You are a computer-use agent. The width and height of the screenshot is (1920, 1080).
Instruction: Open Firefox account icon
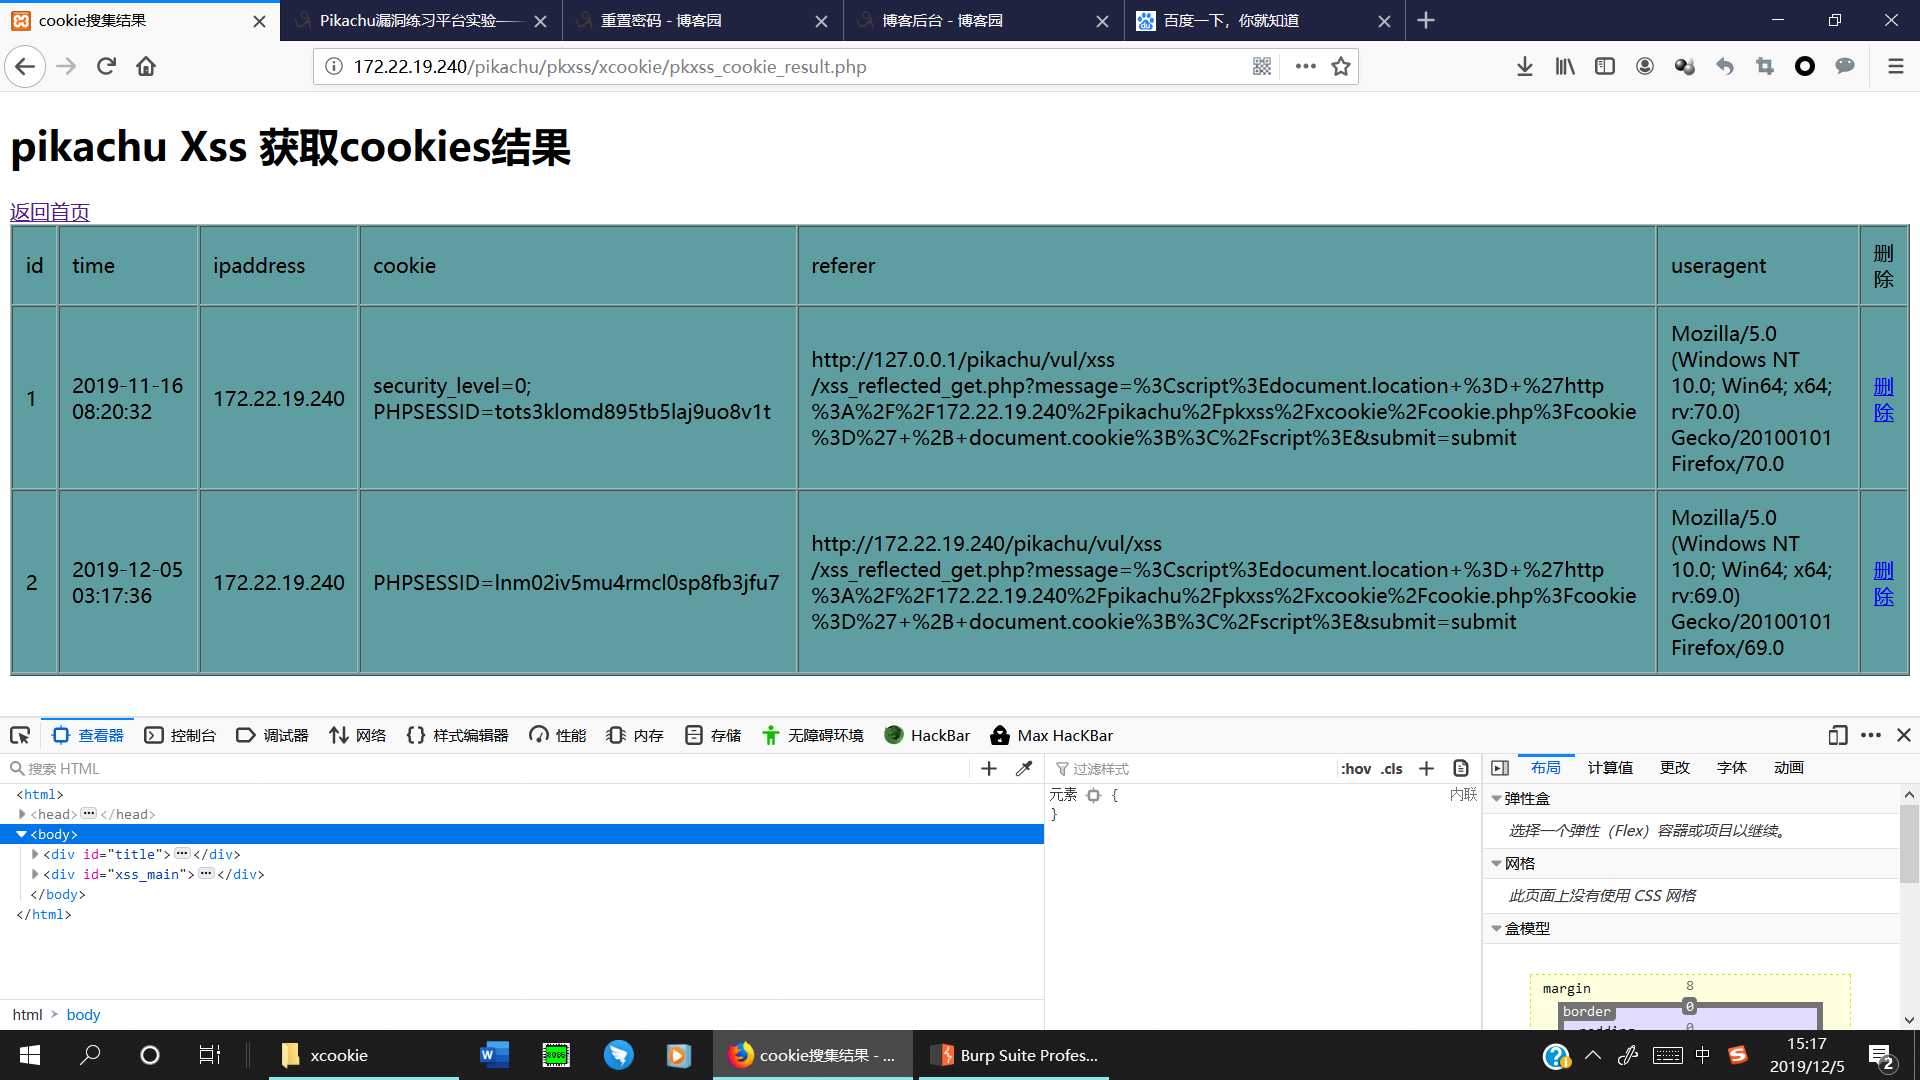[1645, 67]
